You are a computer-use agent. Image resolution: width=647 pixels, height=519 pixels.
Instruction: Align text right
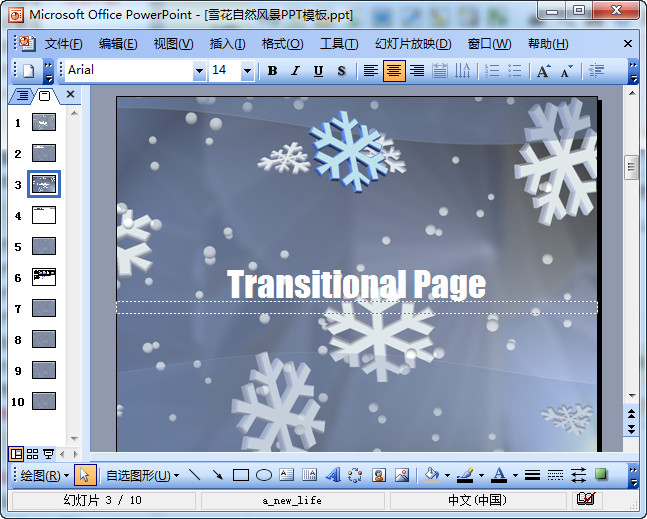pos(417,71)
